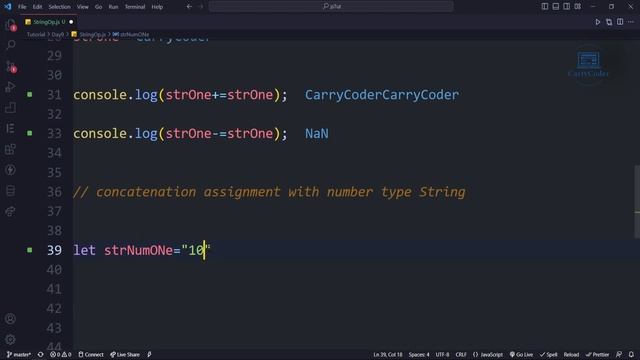
Task: Change encoding via UTF-8 item
Action: pos(442,354)
